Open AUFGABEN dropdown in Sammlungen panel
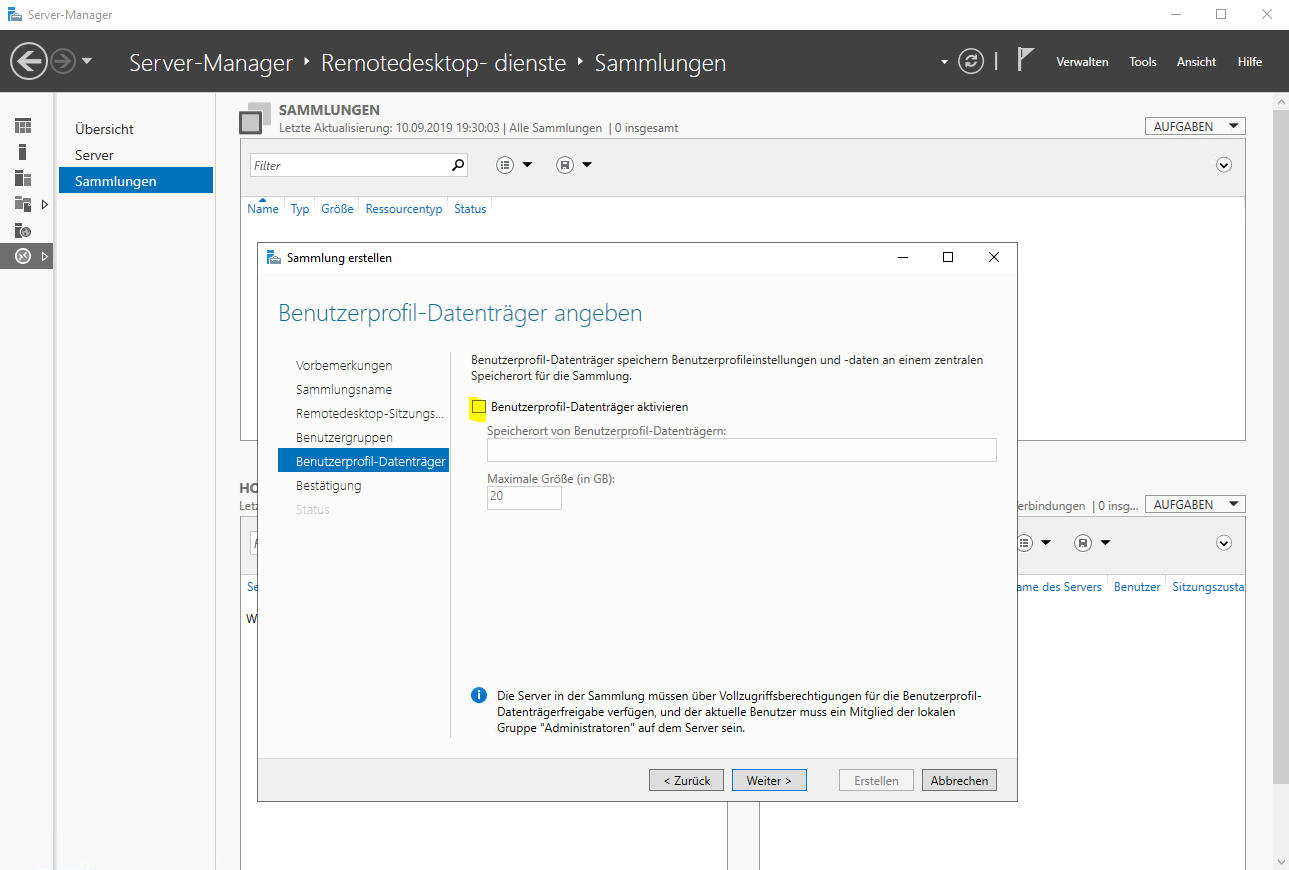Viewport: 1289px width, 870px height. click(x=1195, y=126)
